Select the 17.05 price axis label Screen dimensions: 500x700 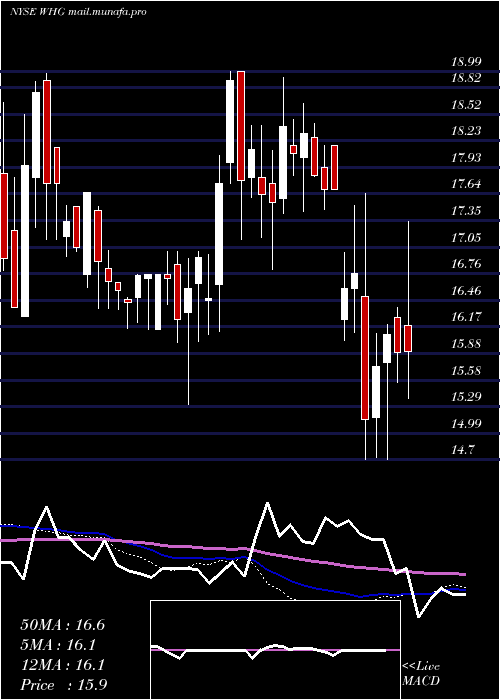(x=466, y=238)
